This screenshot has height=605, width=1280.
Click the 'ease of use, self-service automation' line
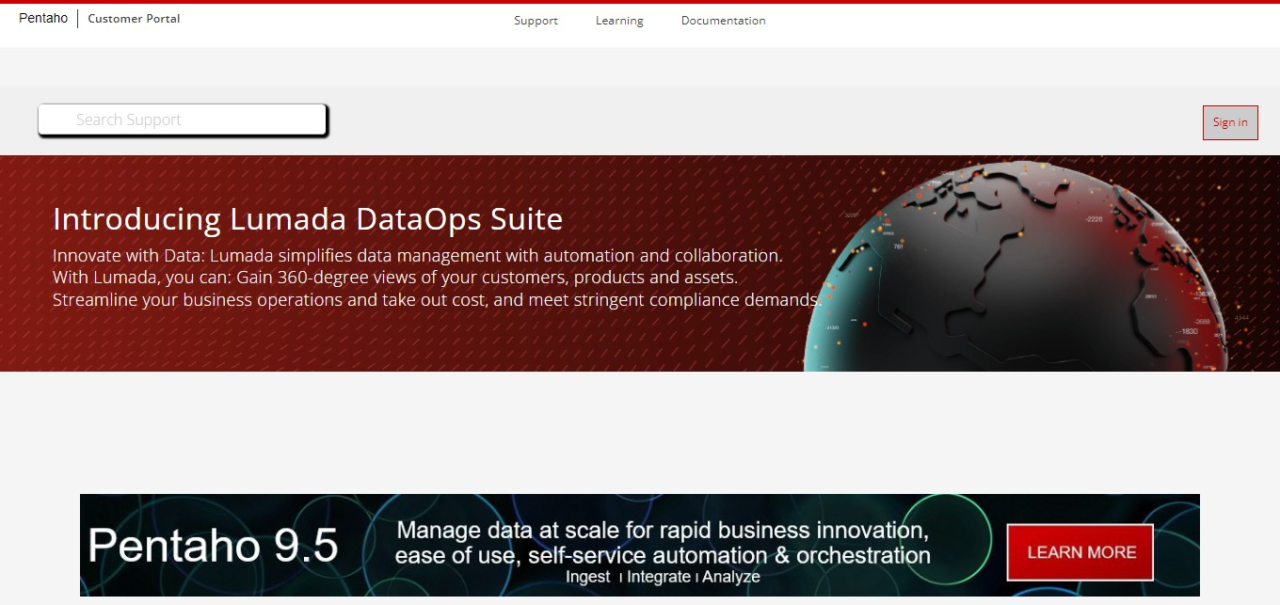663,555
